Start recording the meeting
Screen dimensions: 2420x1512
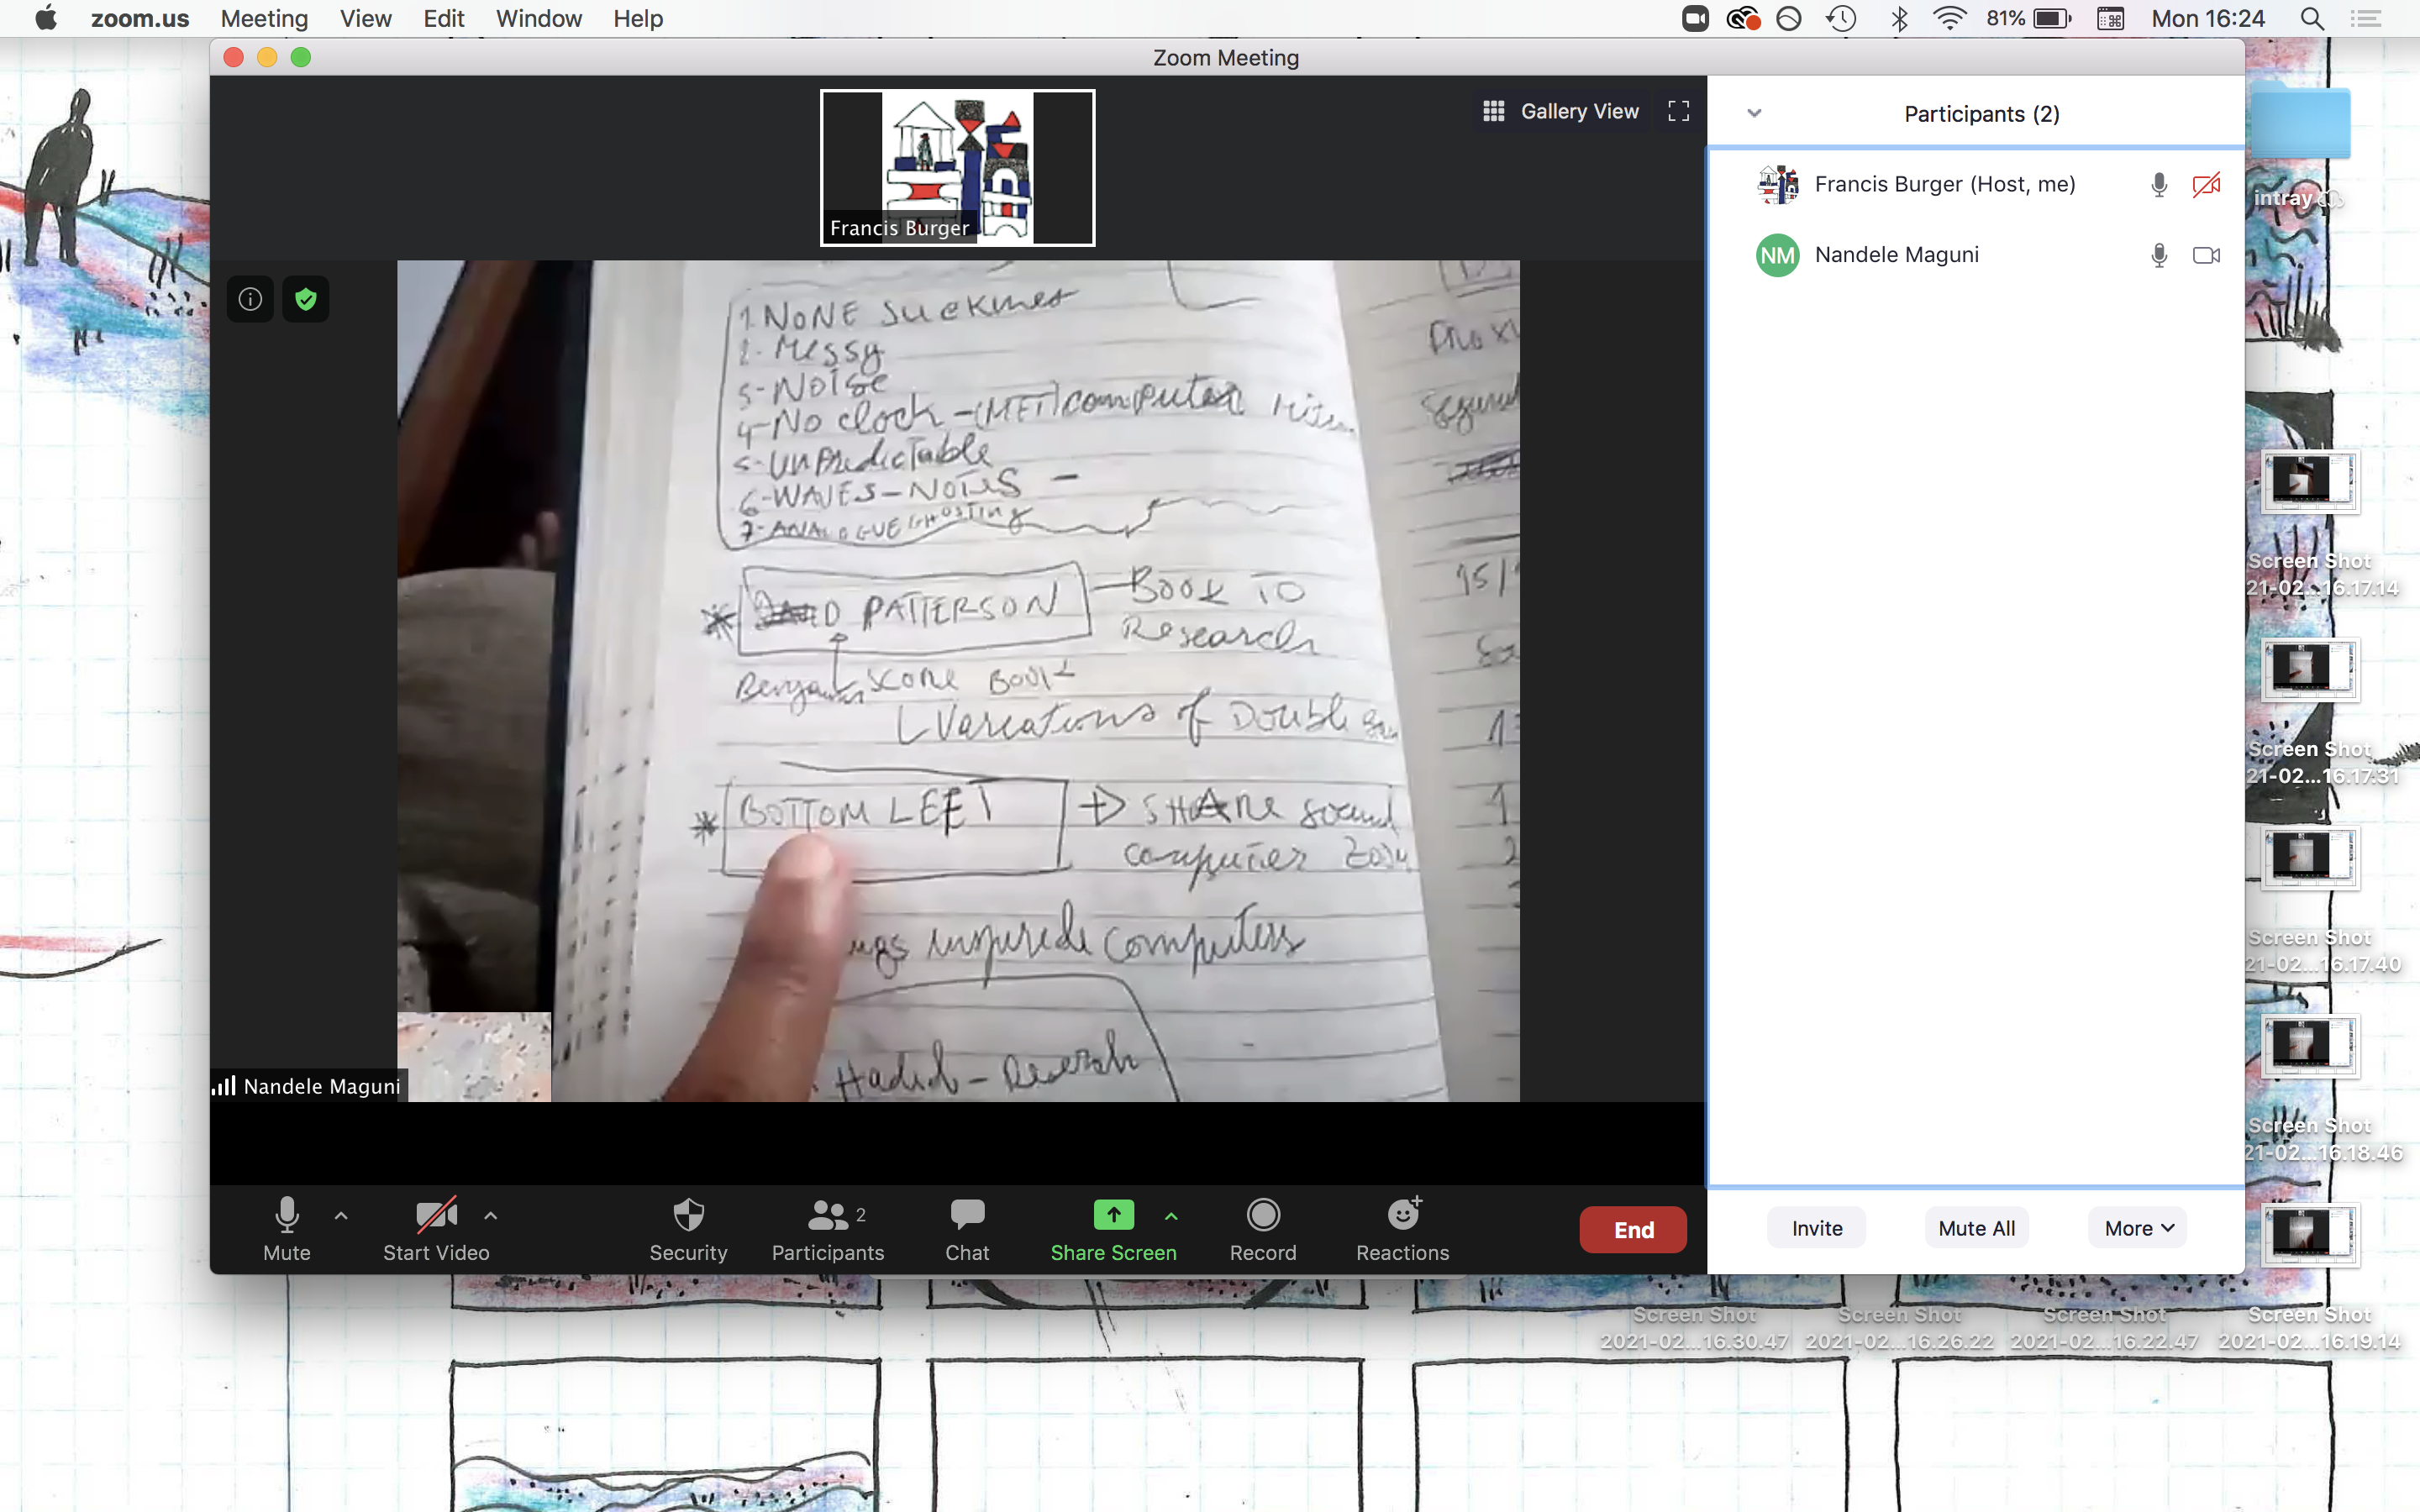(x=1262, y=1229)
